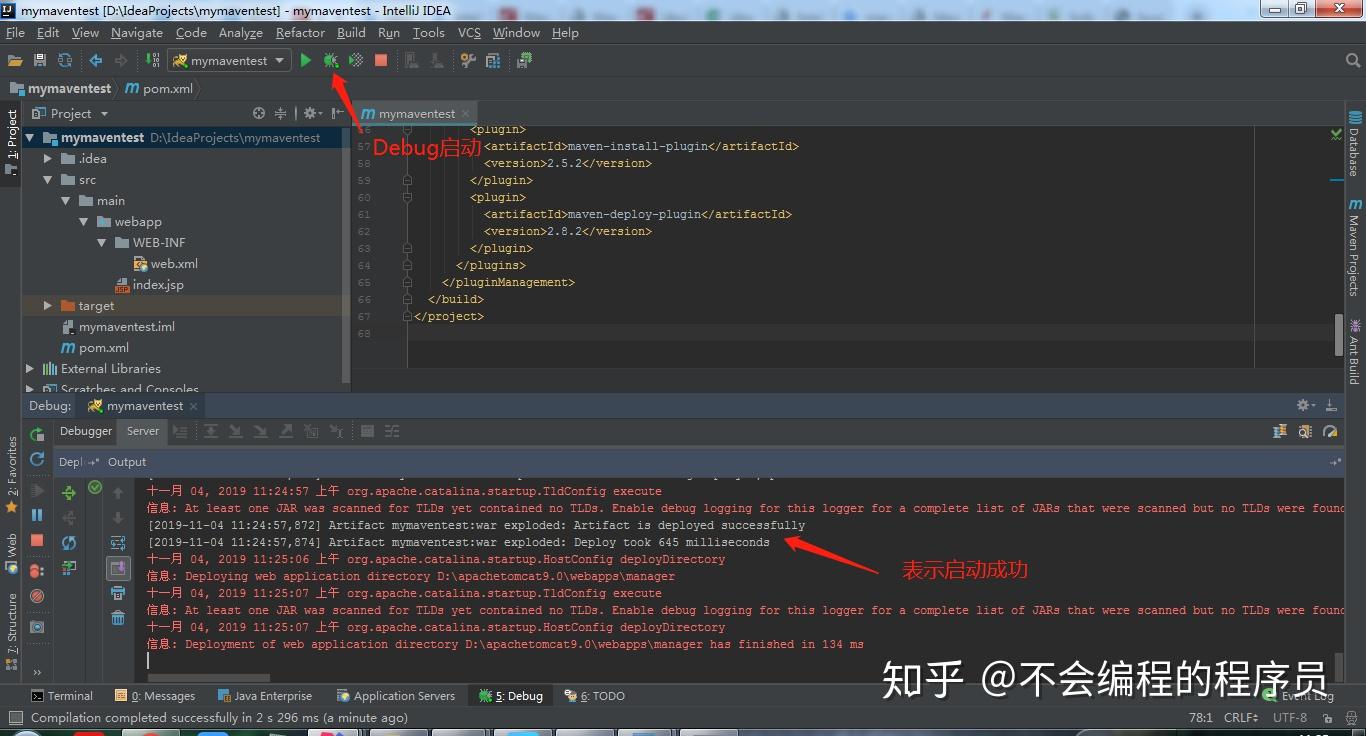This screenshot has width=1366, height=736.
Task: Toggle scroll to end in console output
Action: 118,568
